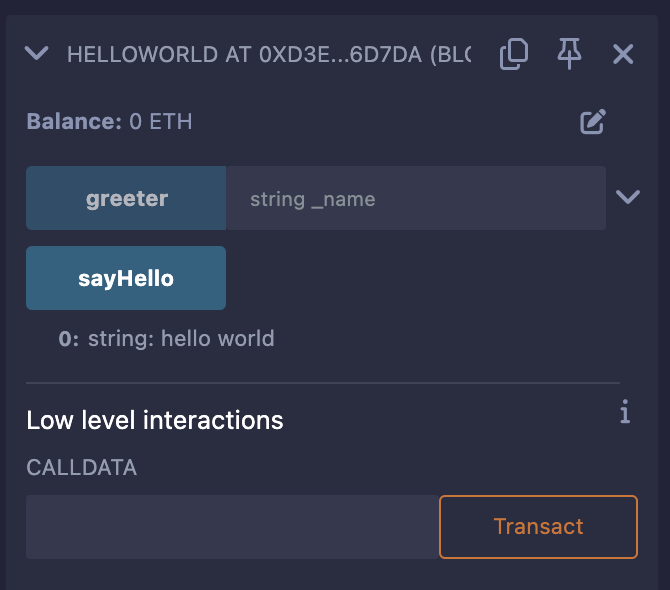The height and width of the screenshot is (590, 670).
Task: Collapse the HELLOWORLD contract panel
Action: (x=37, y=53)
